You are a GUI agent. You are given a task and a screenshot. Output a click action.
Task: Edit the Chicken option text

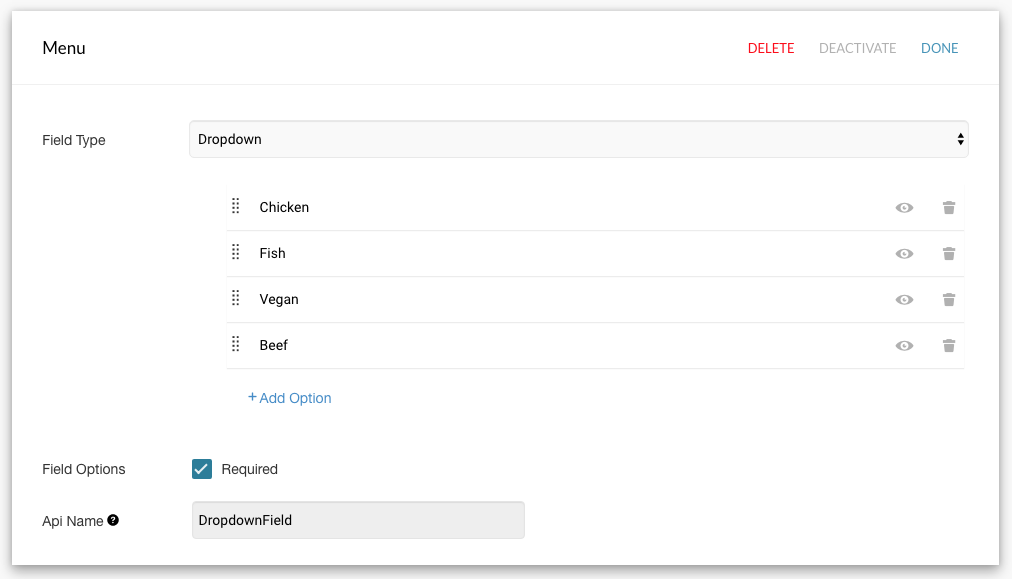click(x=284, y=207)
